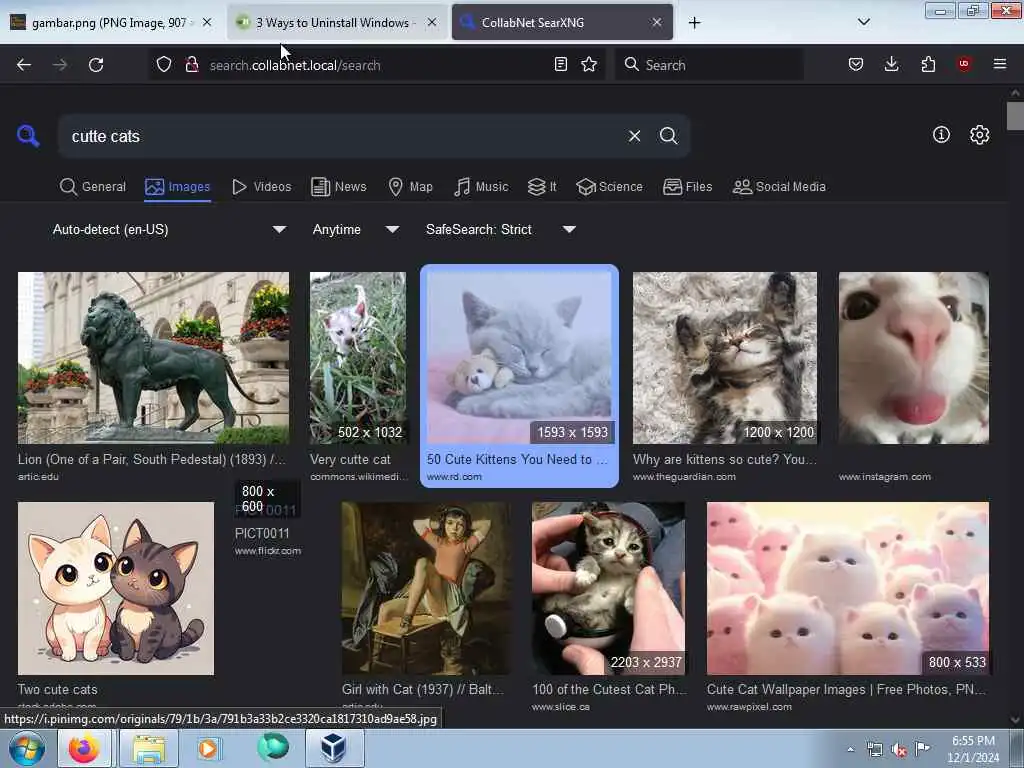
Task: Open the Guardian stretching kitten thumbnail
Action: [725, 358]
